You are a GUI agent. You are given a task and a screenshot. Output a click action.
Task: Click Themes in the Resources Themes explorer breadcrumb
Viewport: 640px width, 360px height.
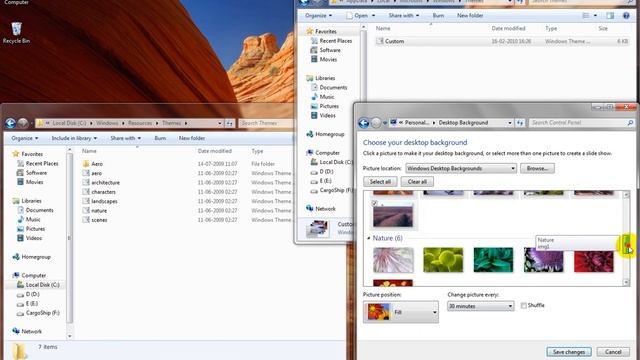pyautogui.click(x=171, y=123)
